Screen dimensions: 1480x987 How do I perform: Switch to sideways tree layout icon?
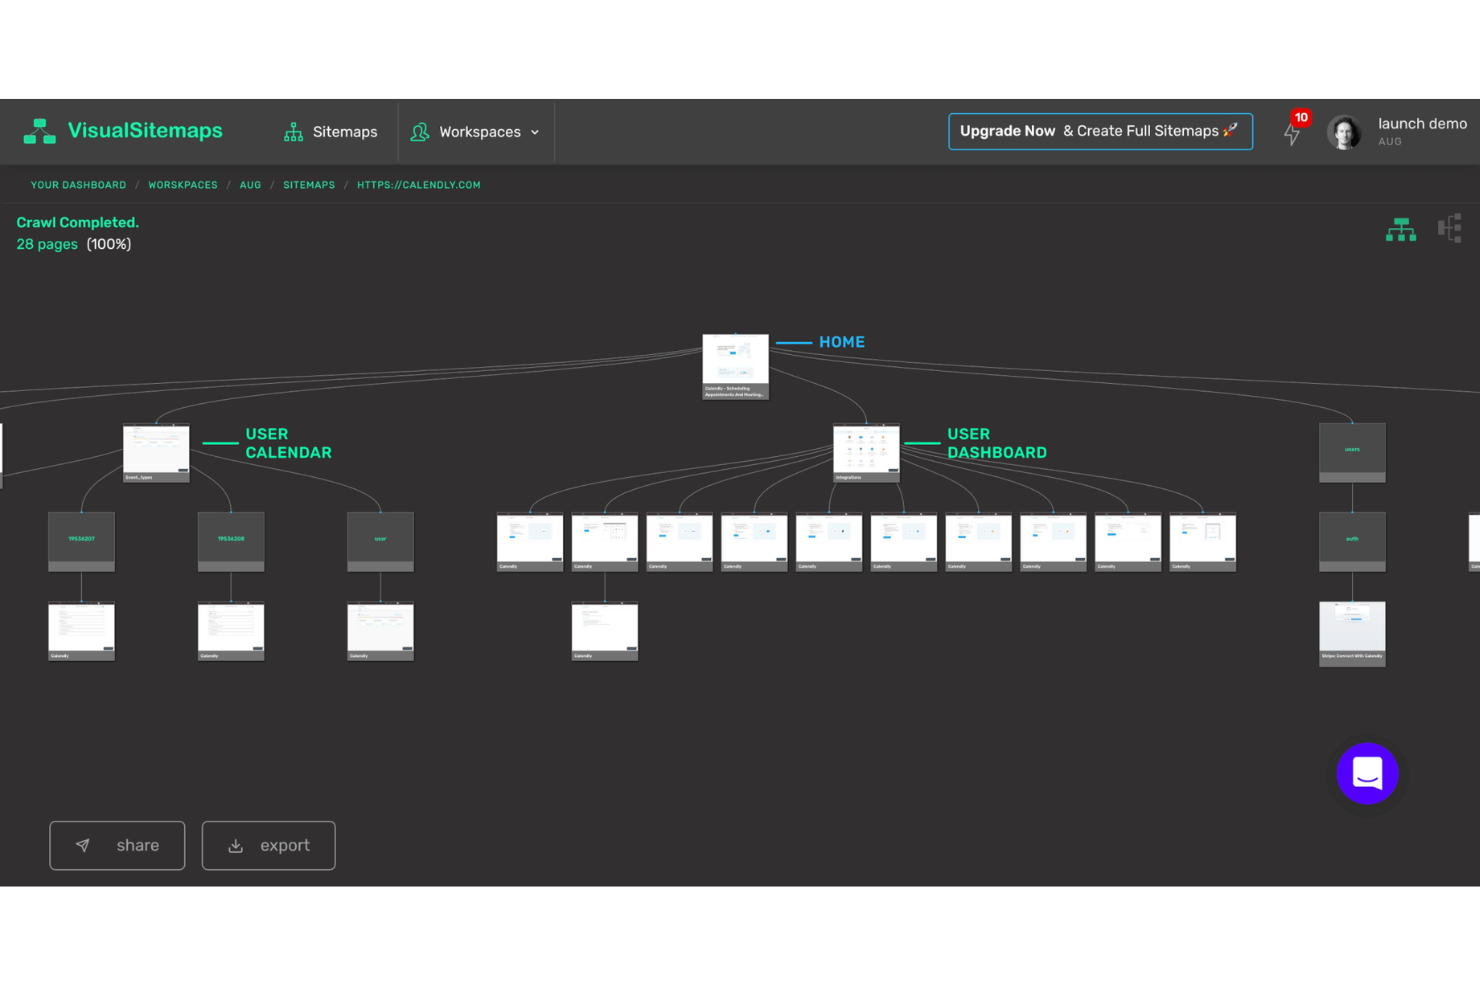point(1450,229)
